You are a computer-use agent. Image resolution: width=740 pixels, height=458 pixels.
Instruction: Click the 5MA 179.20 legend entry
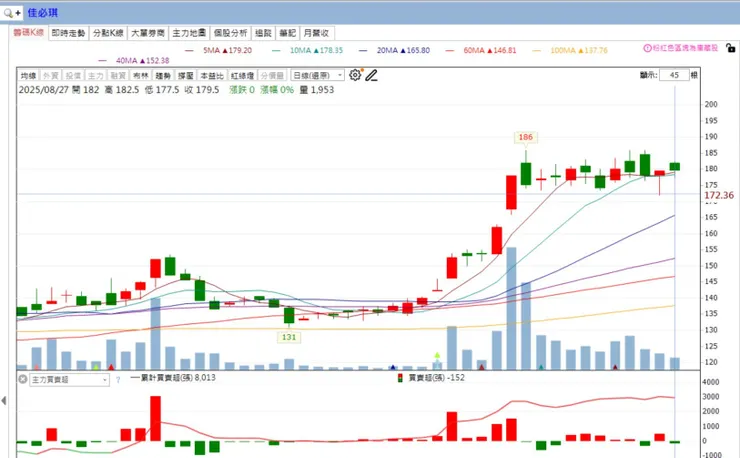click(219, 50)
